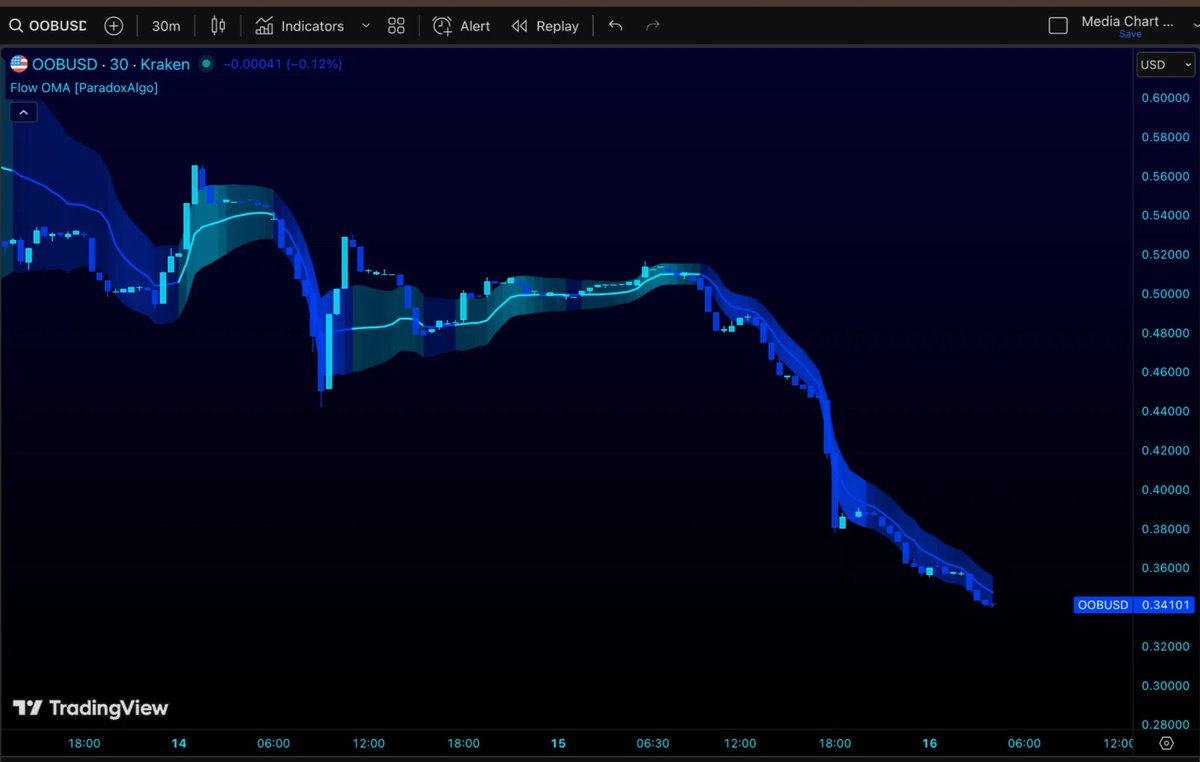Viewport: 1200px width, 762px height.
Task: Click the 0.60000 price axis label
Action: pos(1165,98)
